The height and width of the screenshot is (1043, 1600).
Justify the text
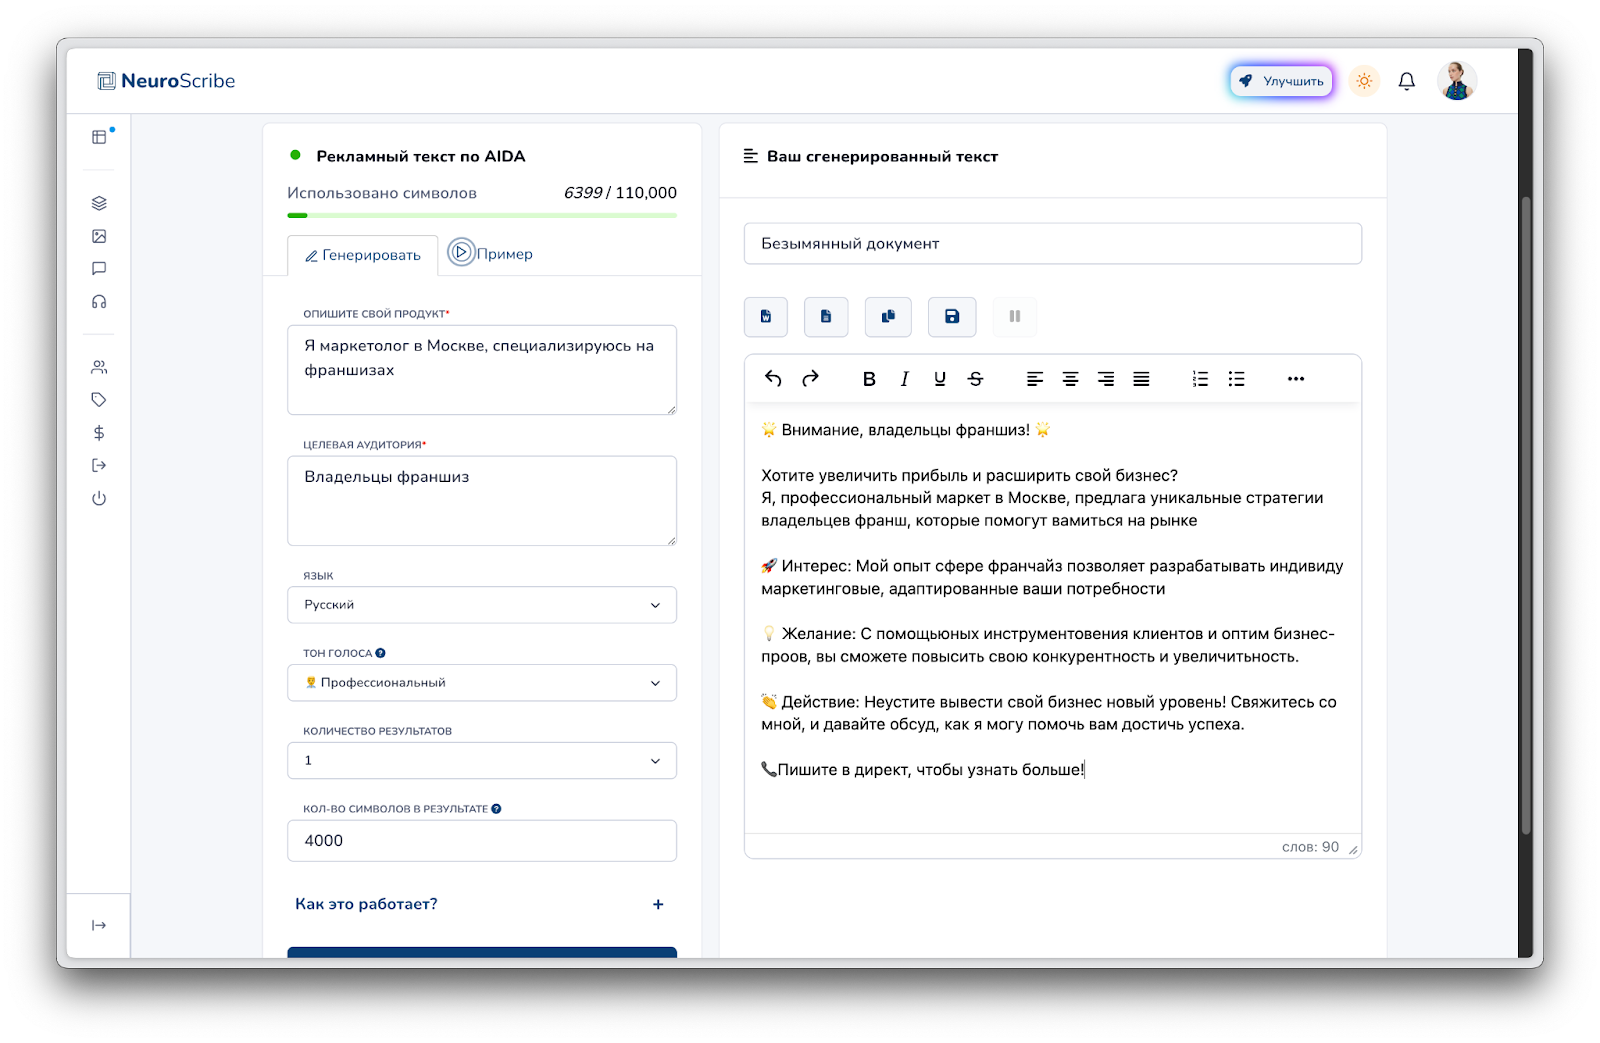coord(1141,379)
